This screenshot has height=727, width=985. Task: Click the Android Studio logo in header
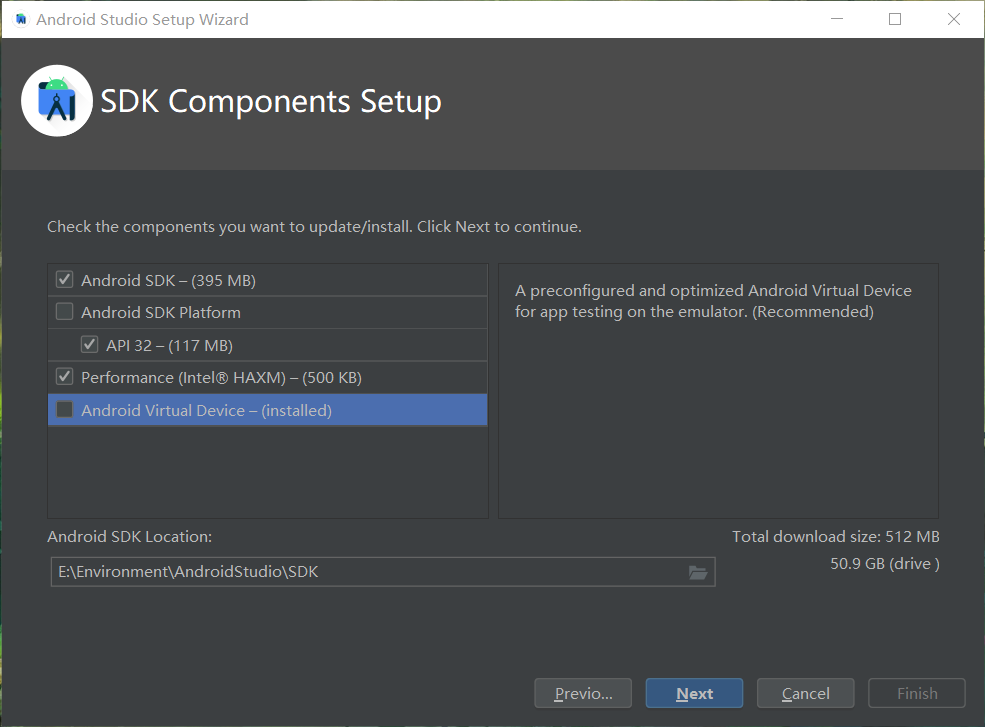(x=57, y=101)
